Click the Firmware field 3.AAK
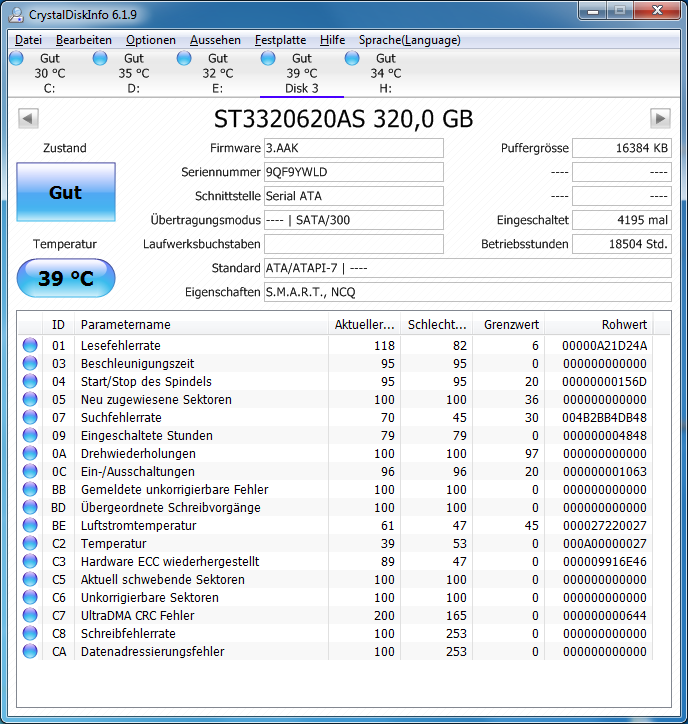 tap(354, 148)
